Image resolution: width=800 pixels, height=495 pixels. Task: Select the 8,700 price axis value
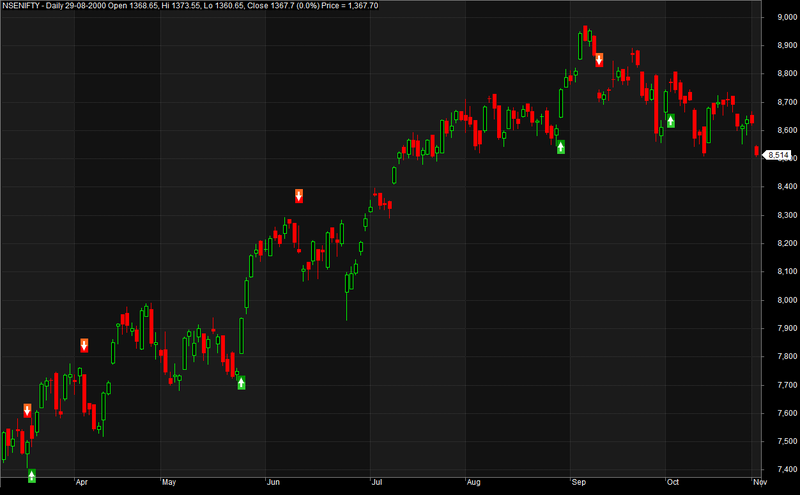coord(787,102)
